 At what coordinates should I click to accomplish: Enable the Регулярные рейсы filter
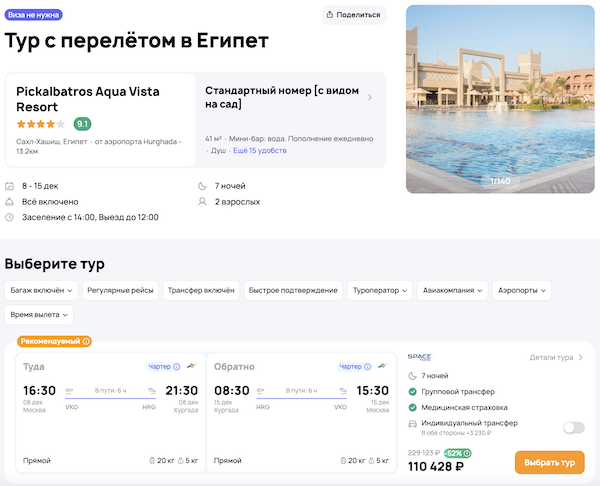[120, 290]
